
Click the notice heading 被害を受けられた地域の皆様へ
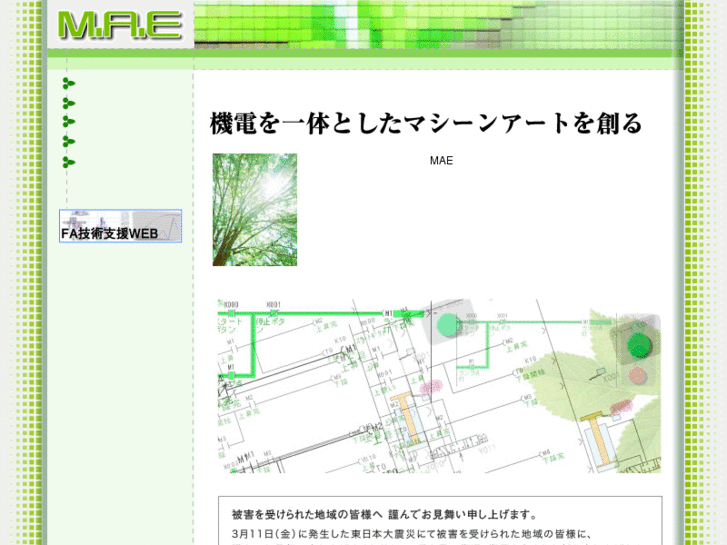307,514
